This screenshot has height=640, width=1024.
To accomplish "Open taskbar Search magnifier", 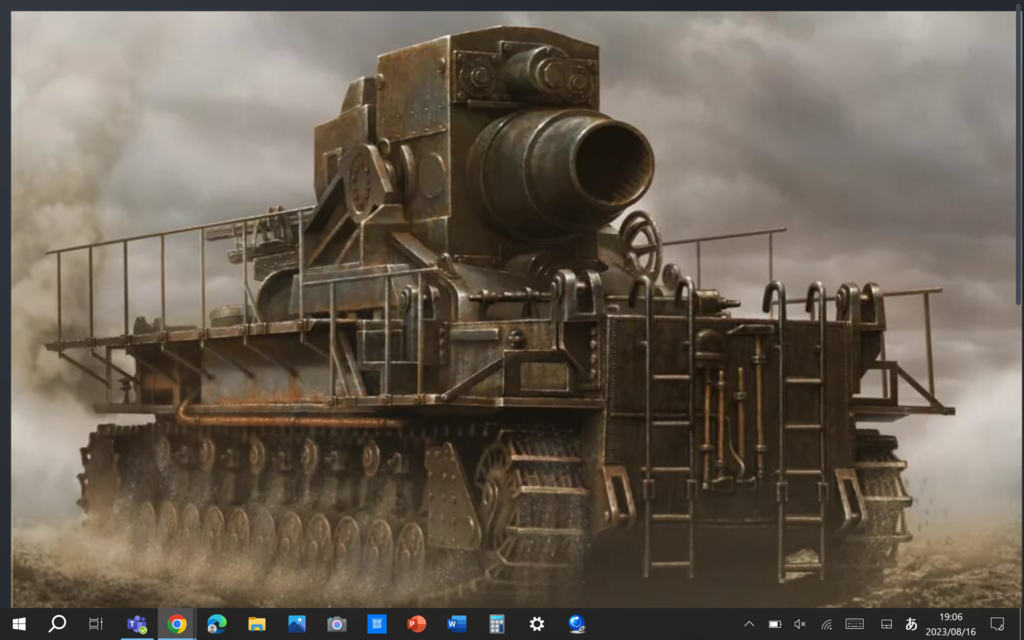I will pos(57,624).
